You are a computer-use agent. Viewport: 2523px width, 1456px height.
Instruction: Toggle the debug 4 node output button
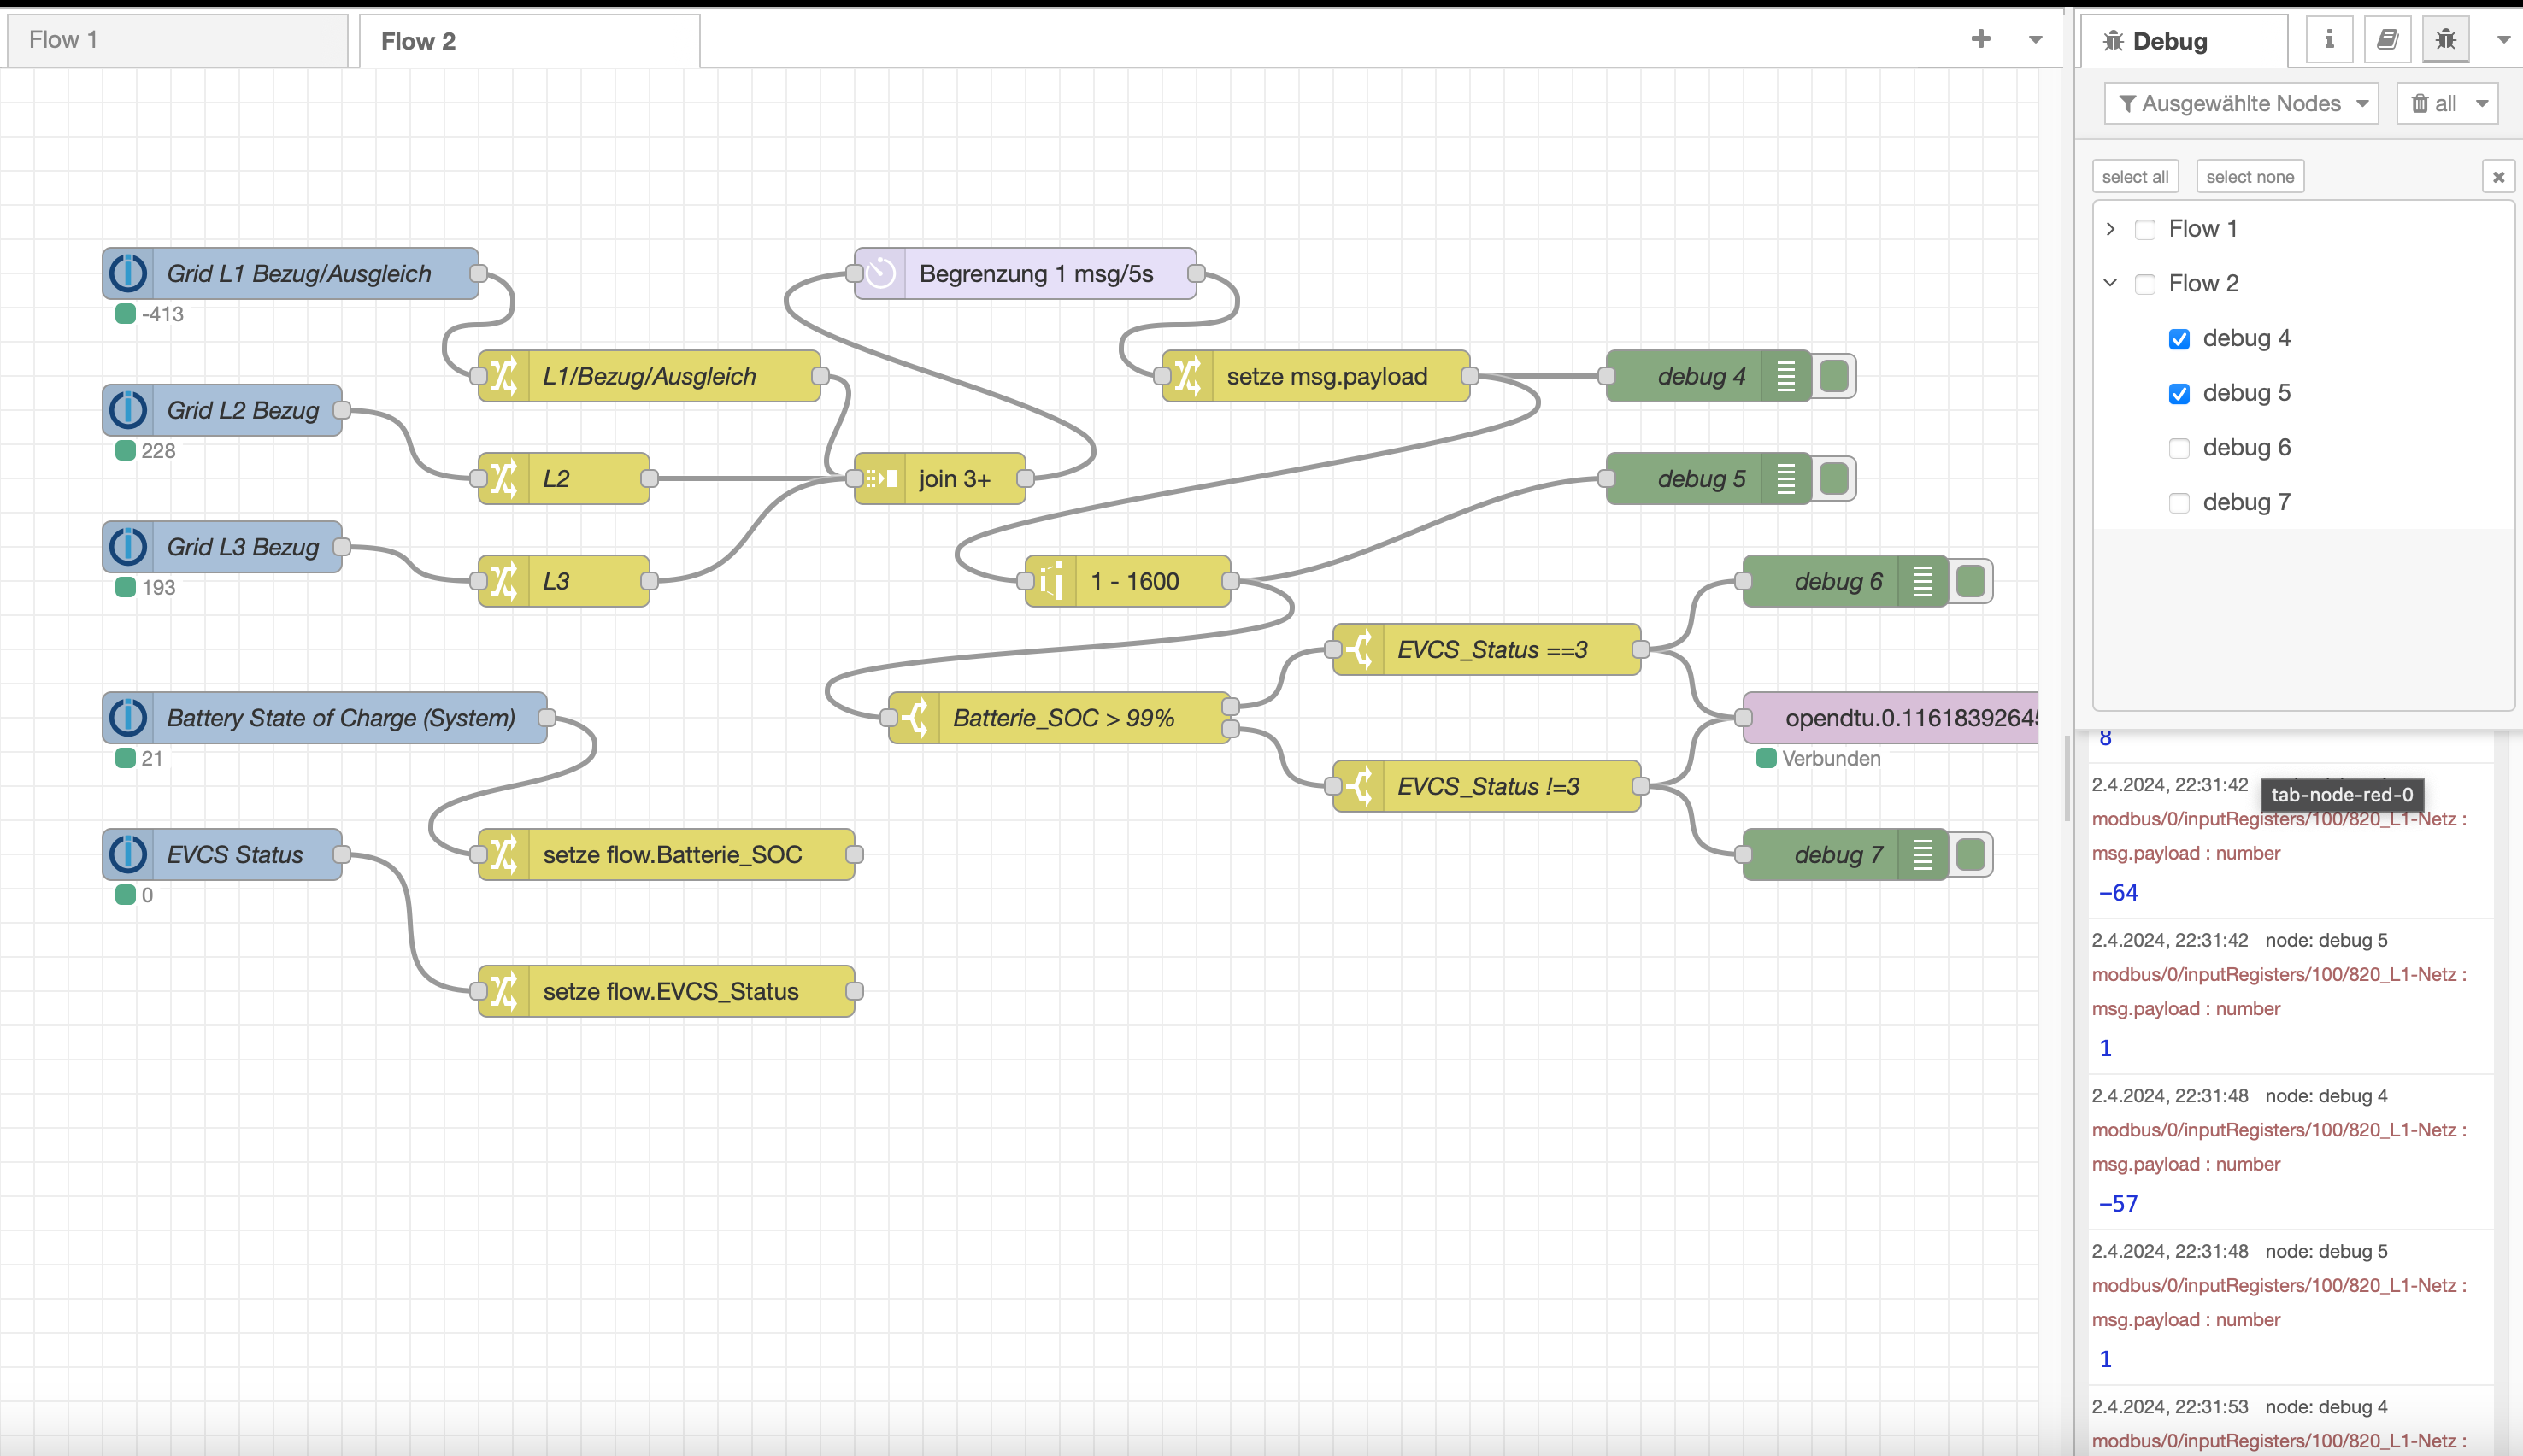pos(1834,376)
